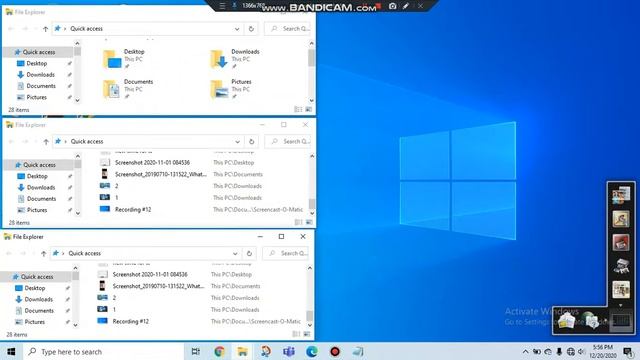Open Desktop folder tile in top Explorer window
The height and width of the screenshot is (360, 640).
click(x=124, y=59)
